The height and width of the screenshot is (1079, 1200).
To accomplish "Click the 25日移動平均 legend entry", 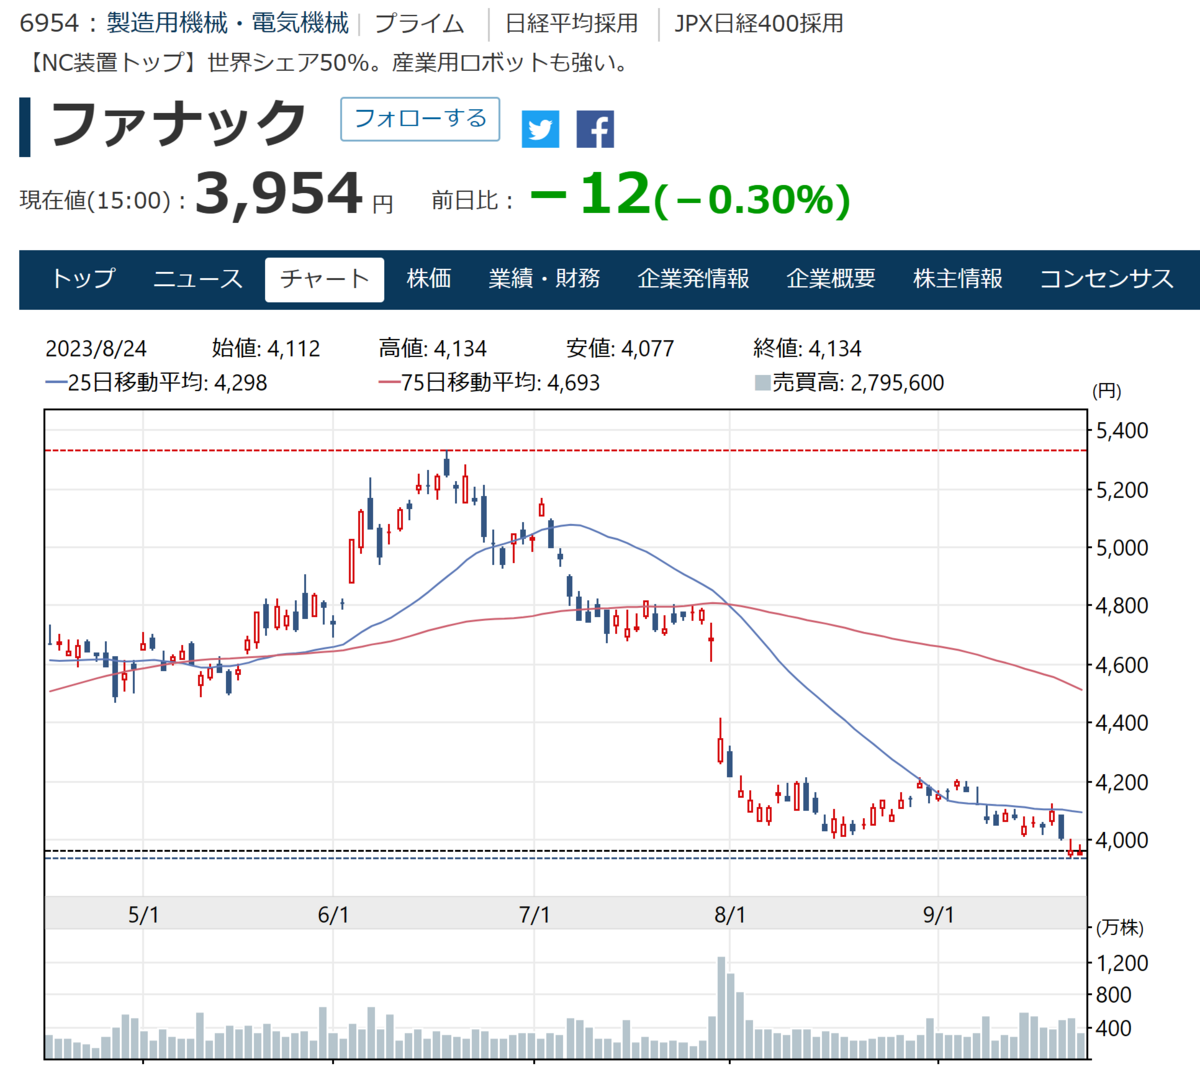I will click(x=157, y=383).
